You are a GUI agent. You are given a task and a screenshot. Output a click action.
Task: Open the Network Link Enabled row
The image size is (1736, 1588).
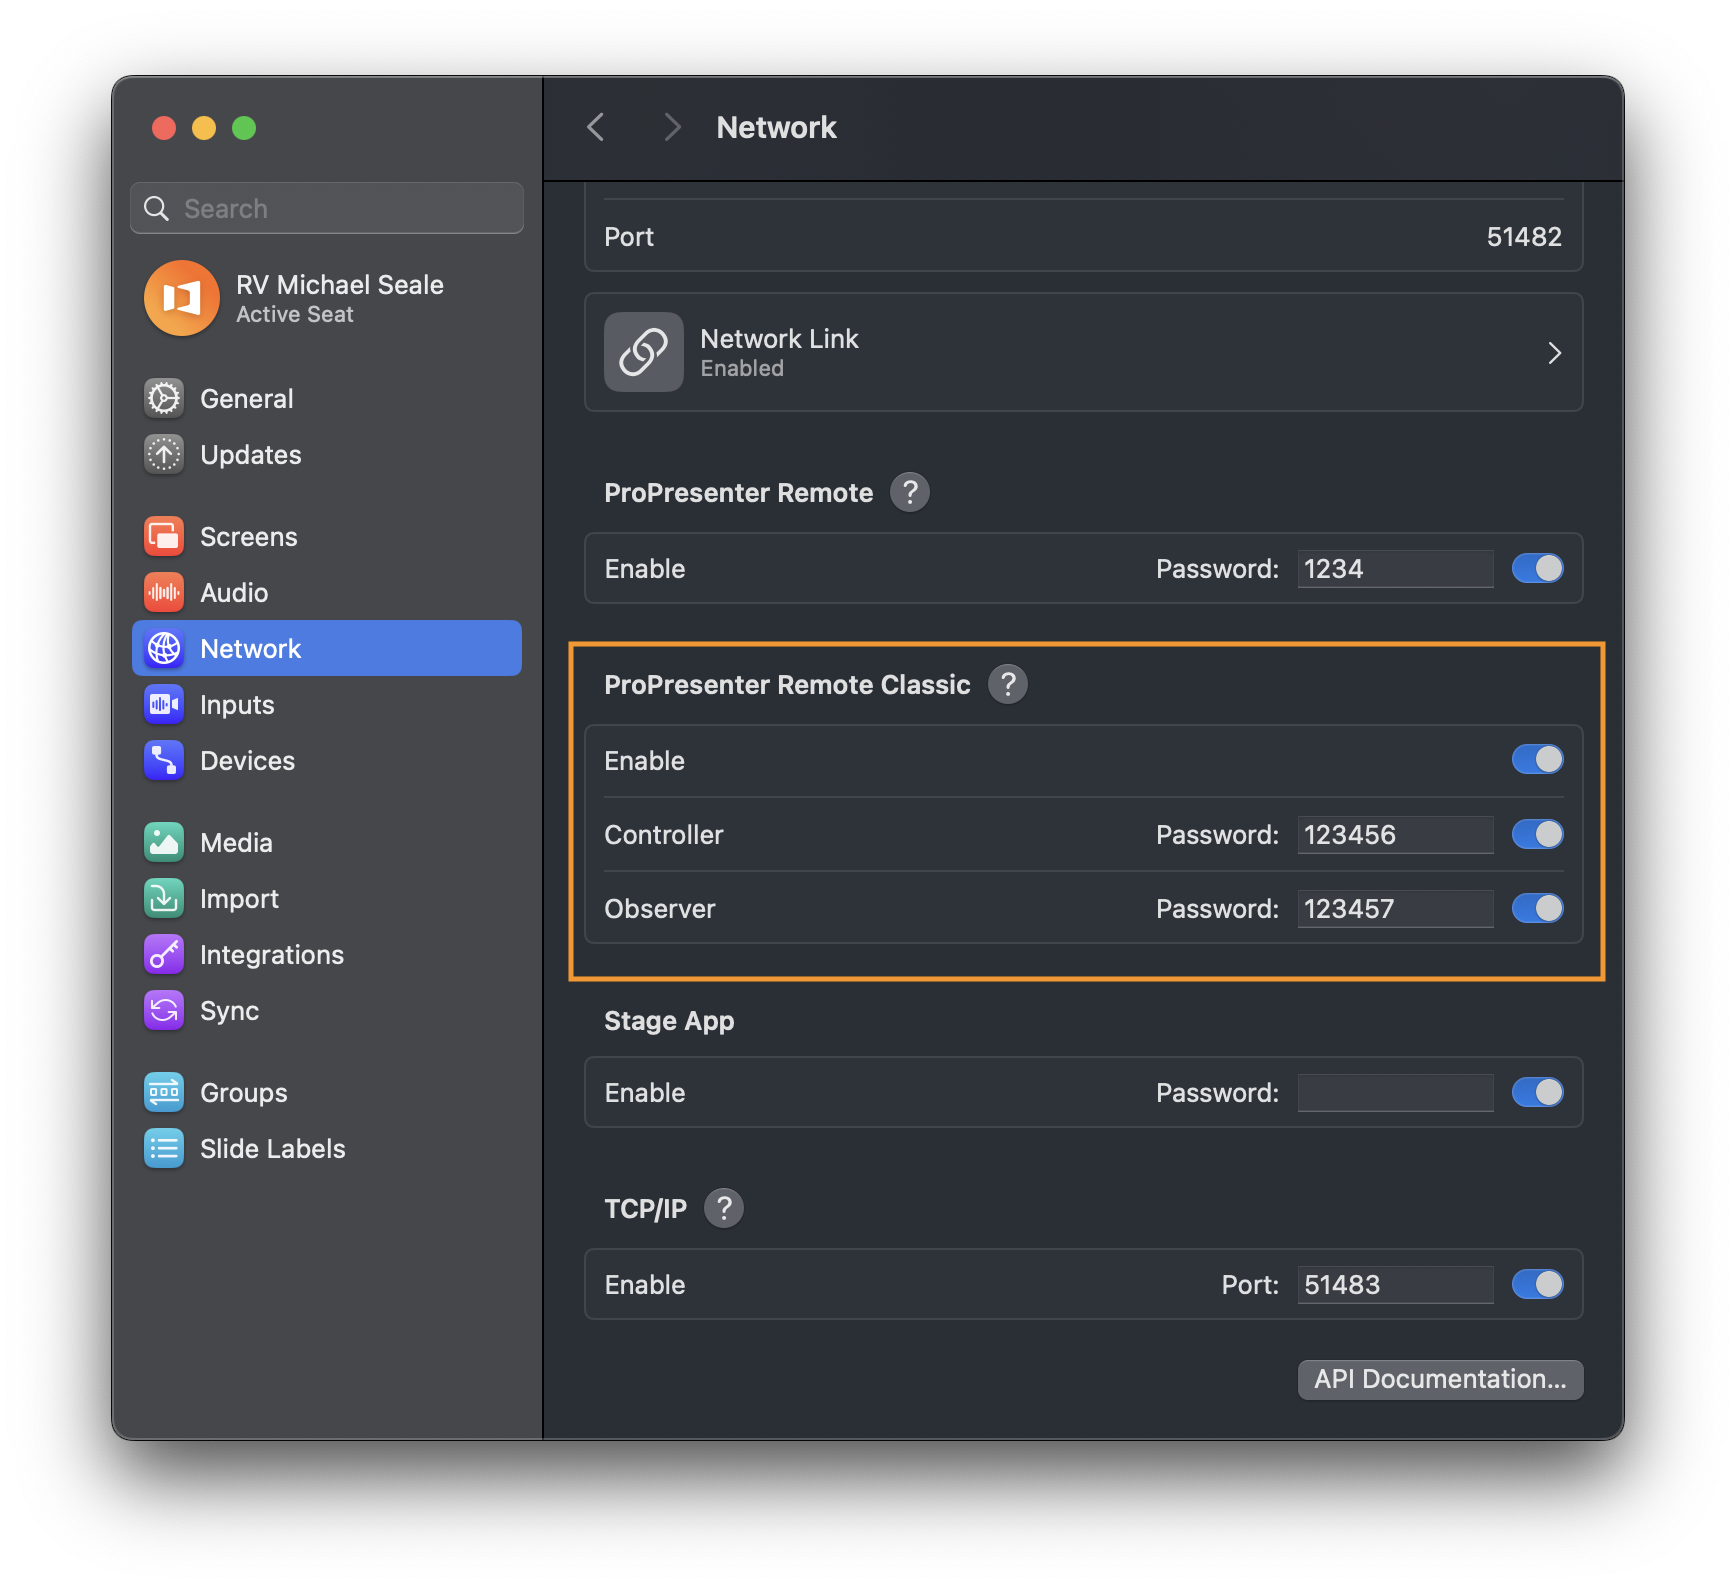pyautogui.click(x=1084, y=352)
